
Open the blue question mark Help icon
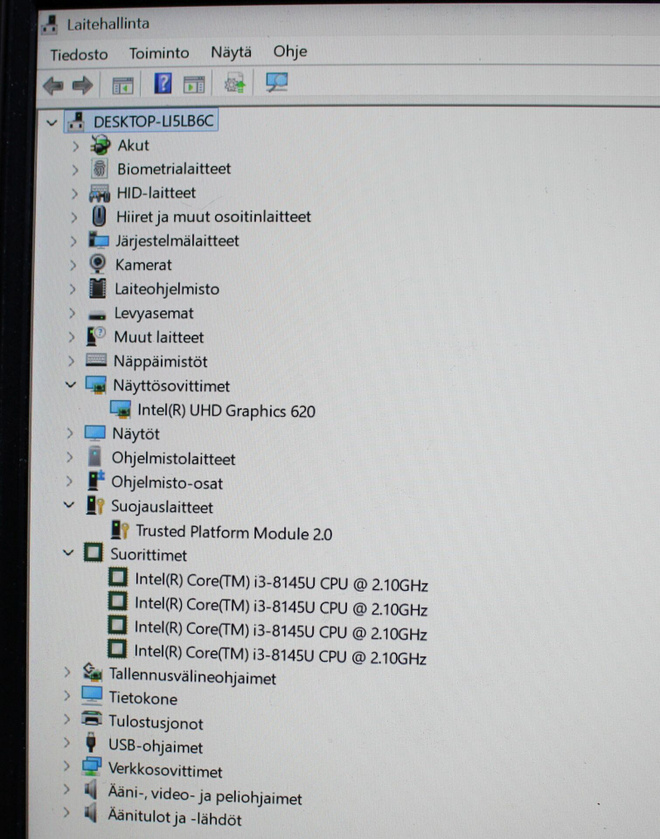[163, 83]
